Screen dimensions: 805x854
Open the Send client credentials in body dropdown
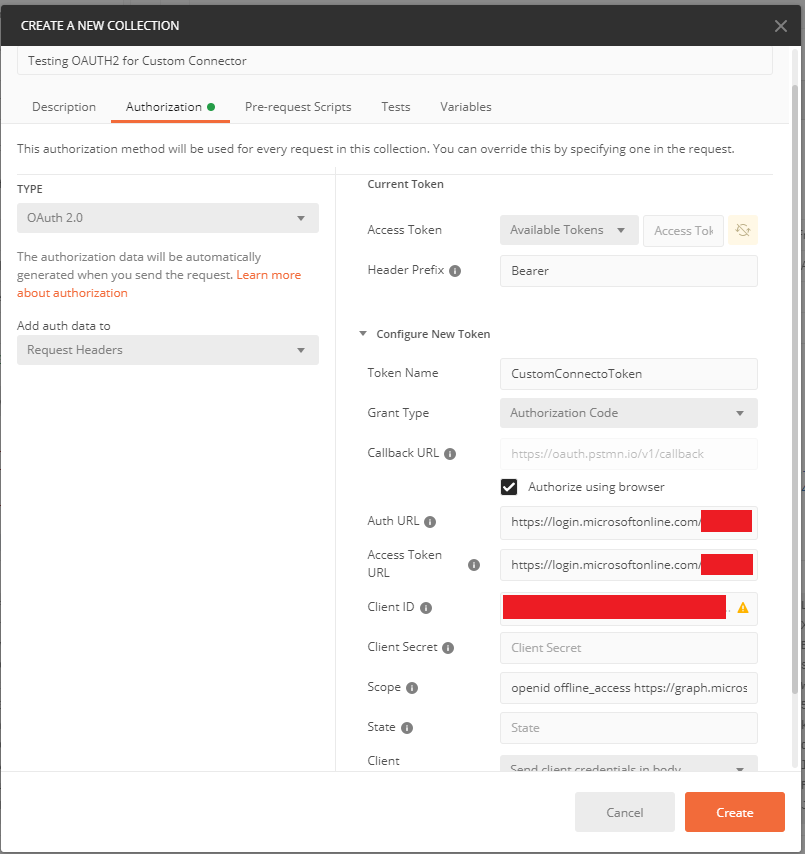tap(629, 763)
